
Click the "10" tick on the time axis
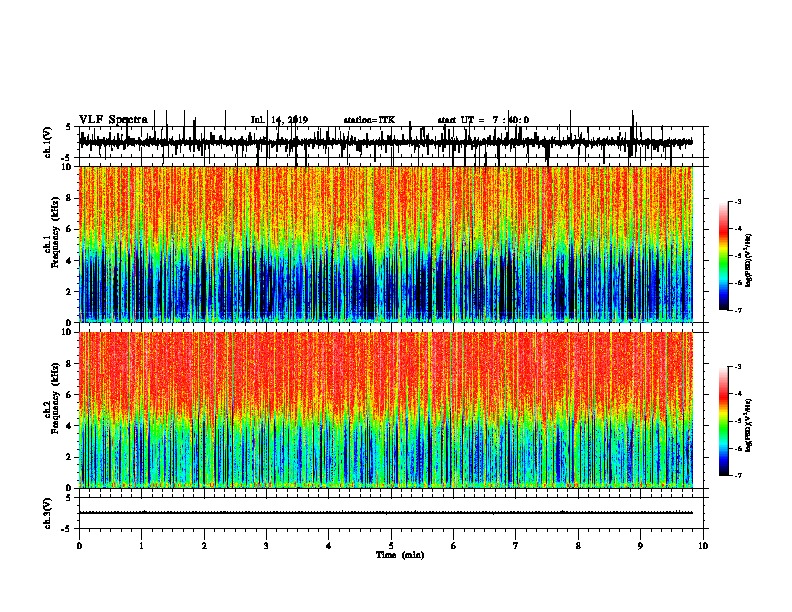[x=703, y=546]
